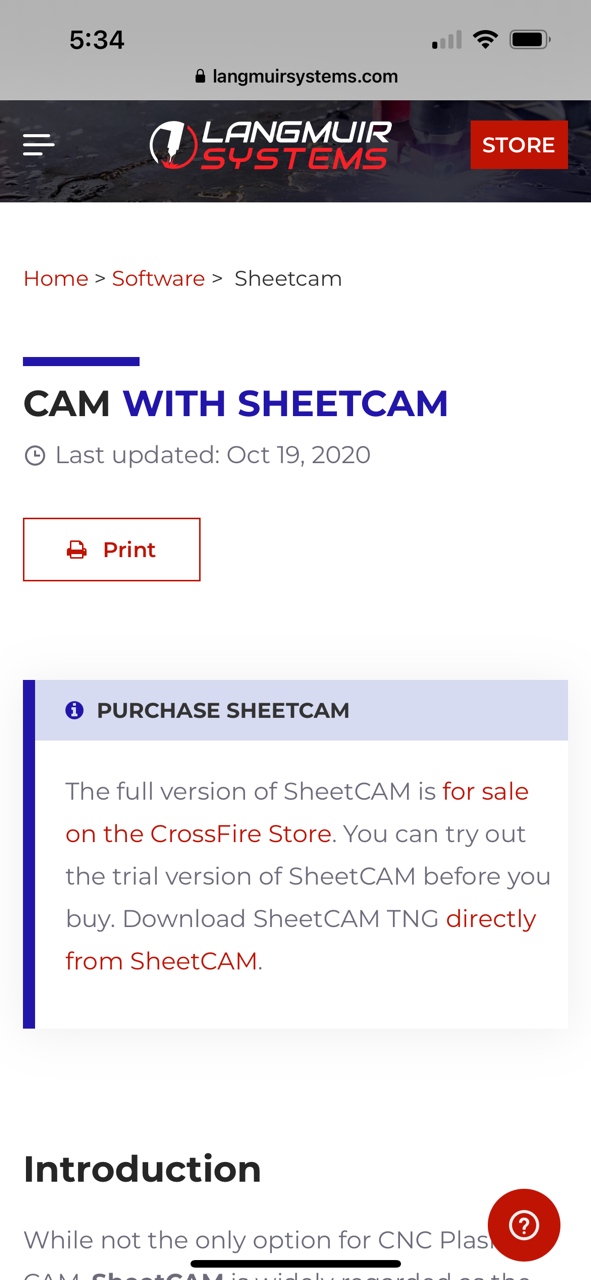Tap the langmuirsystems.com address bar

(x=296, y=76)
